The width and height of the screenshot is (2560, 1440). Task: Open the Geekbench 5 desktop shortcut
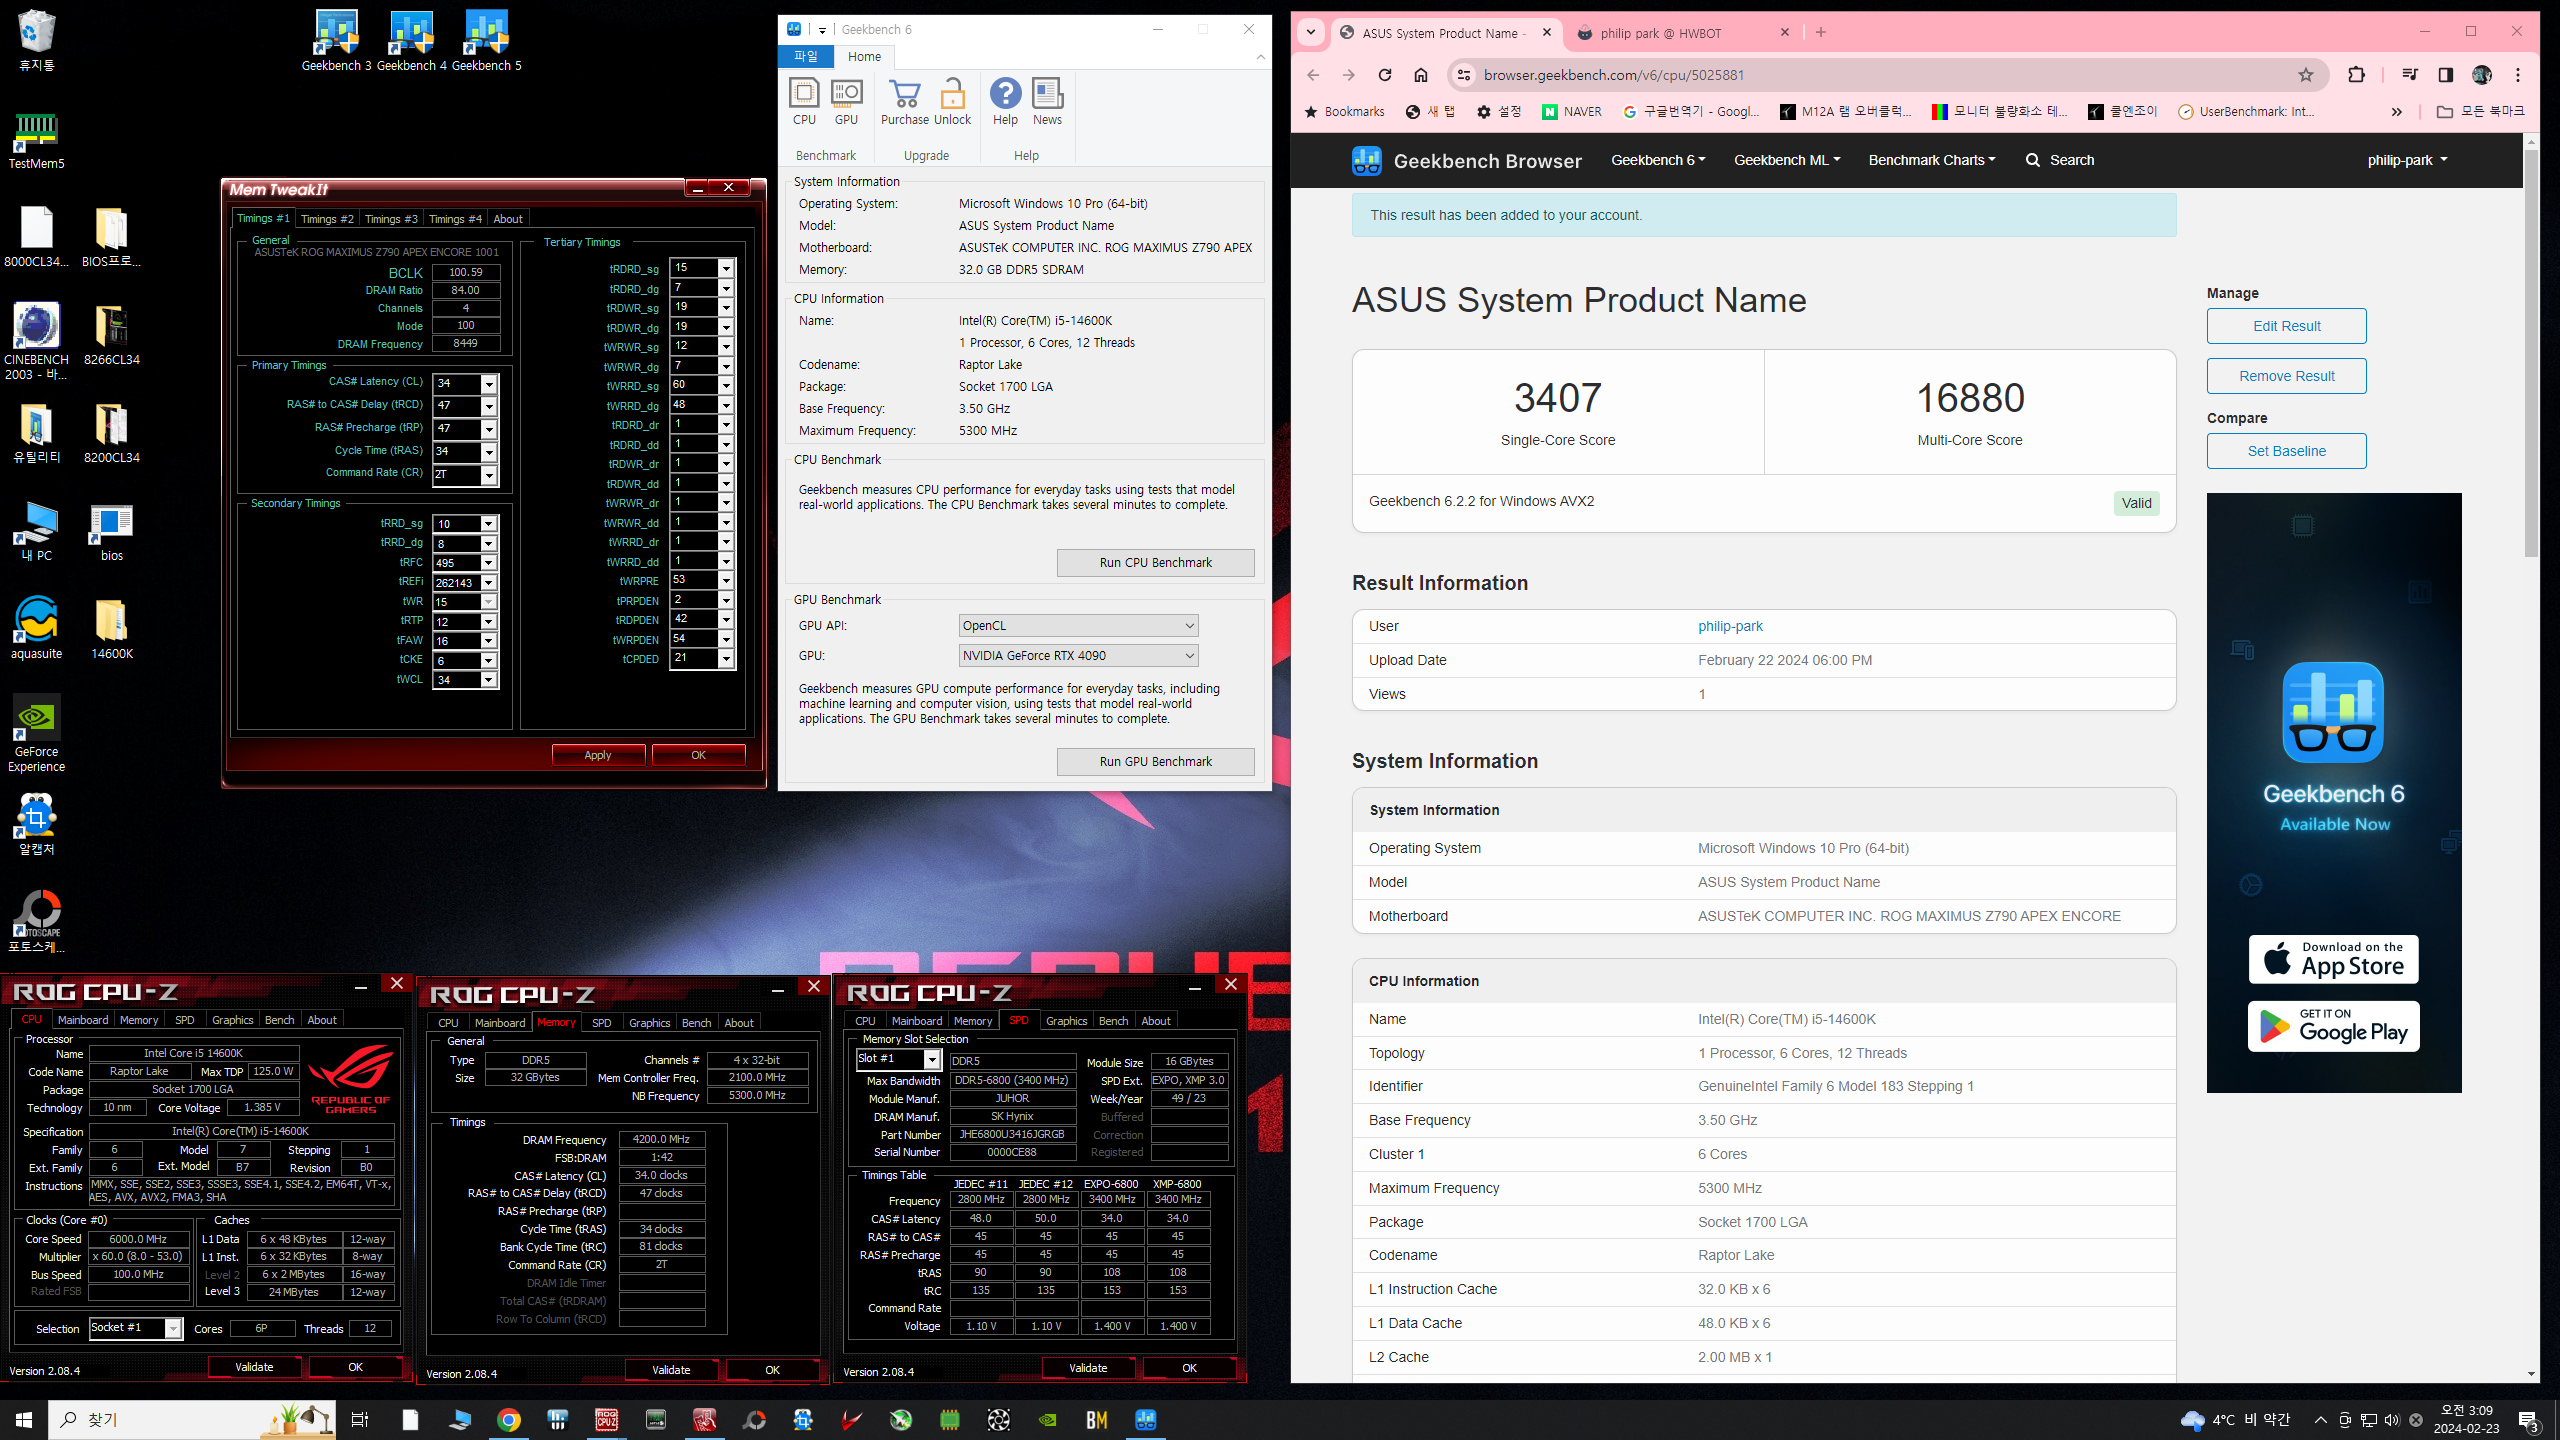tap(486, 40)
